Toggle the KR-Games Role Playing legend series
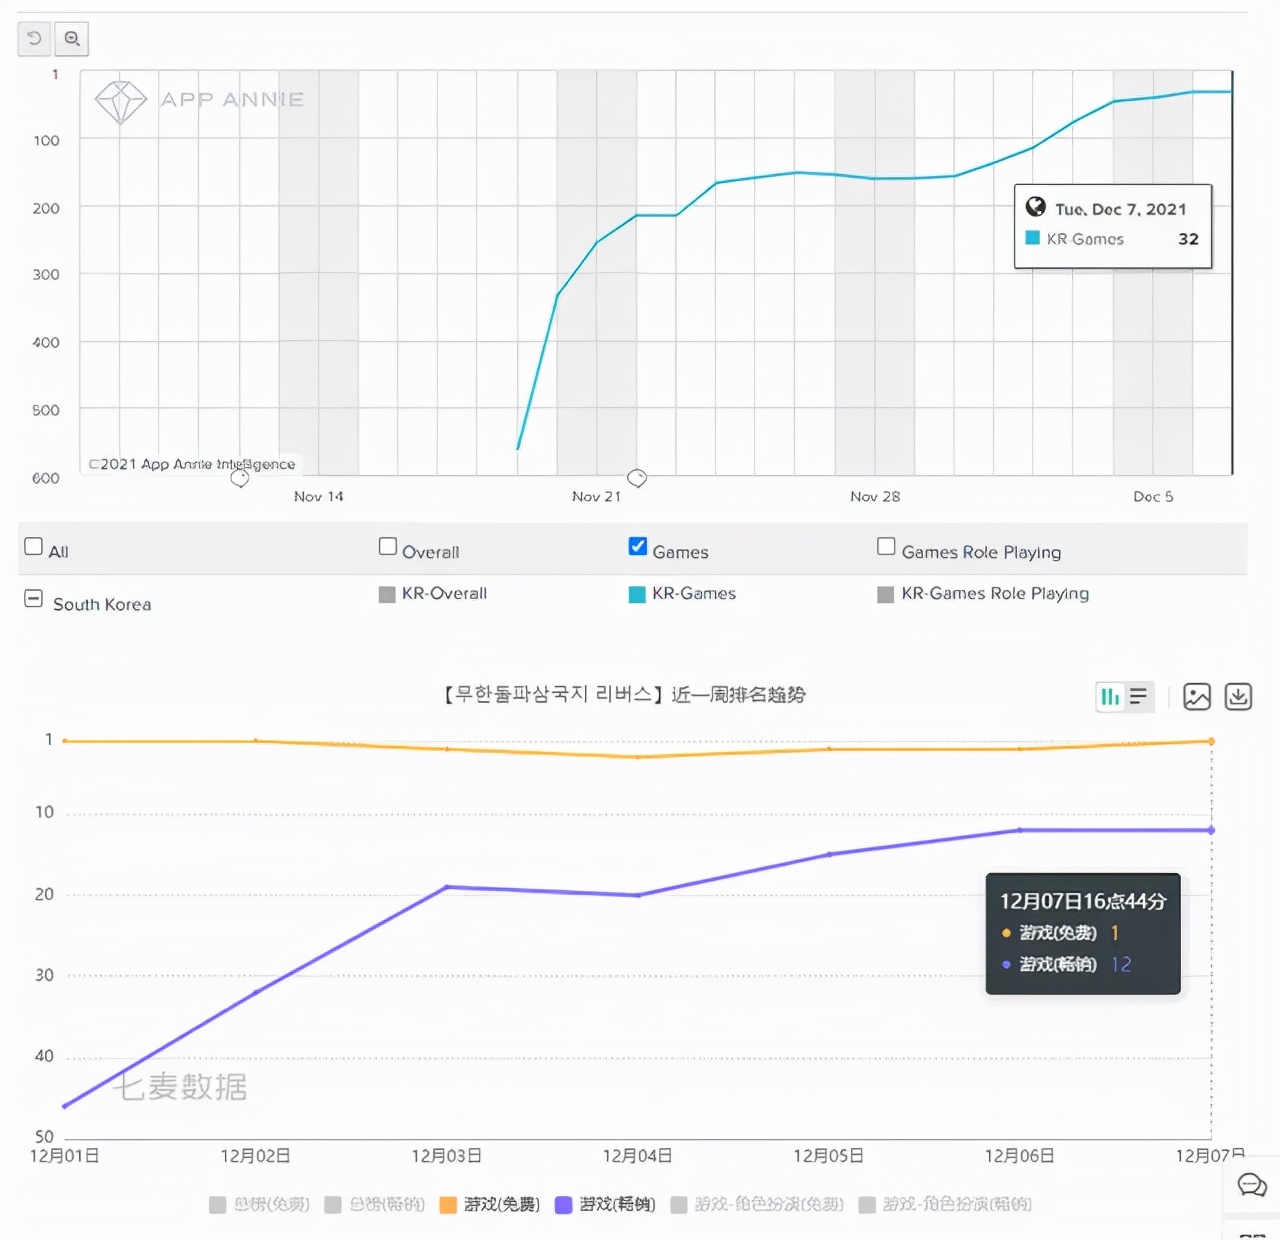The image size is (1280, 1240). click(x=984, y=594)
